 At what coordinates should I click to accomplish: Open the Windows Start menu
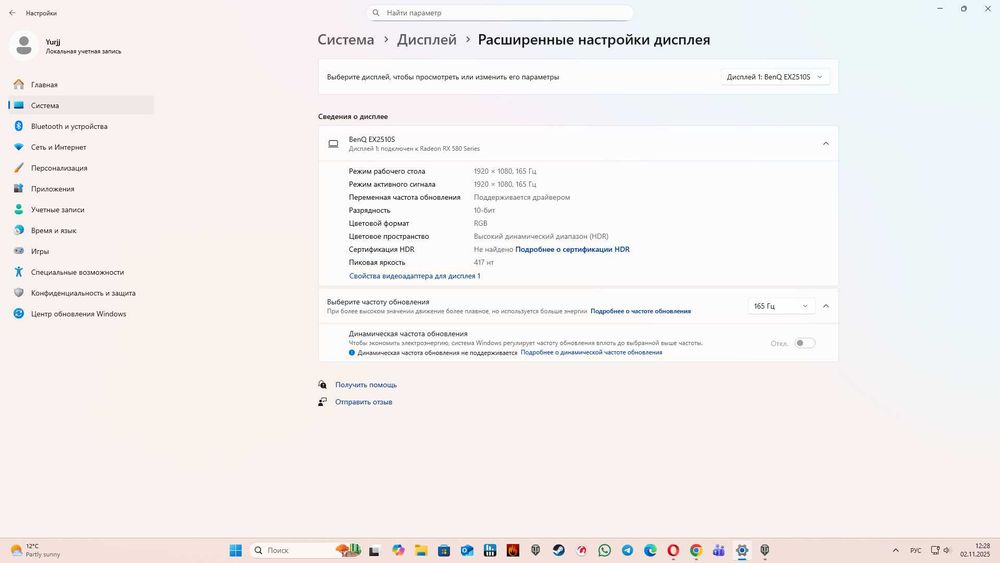235,550
